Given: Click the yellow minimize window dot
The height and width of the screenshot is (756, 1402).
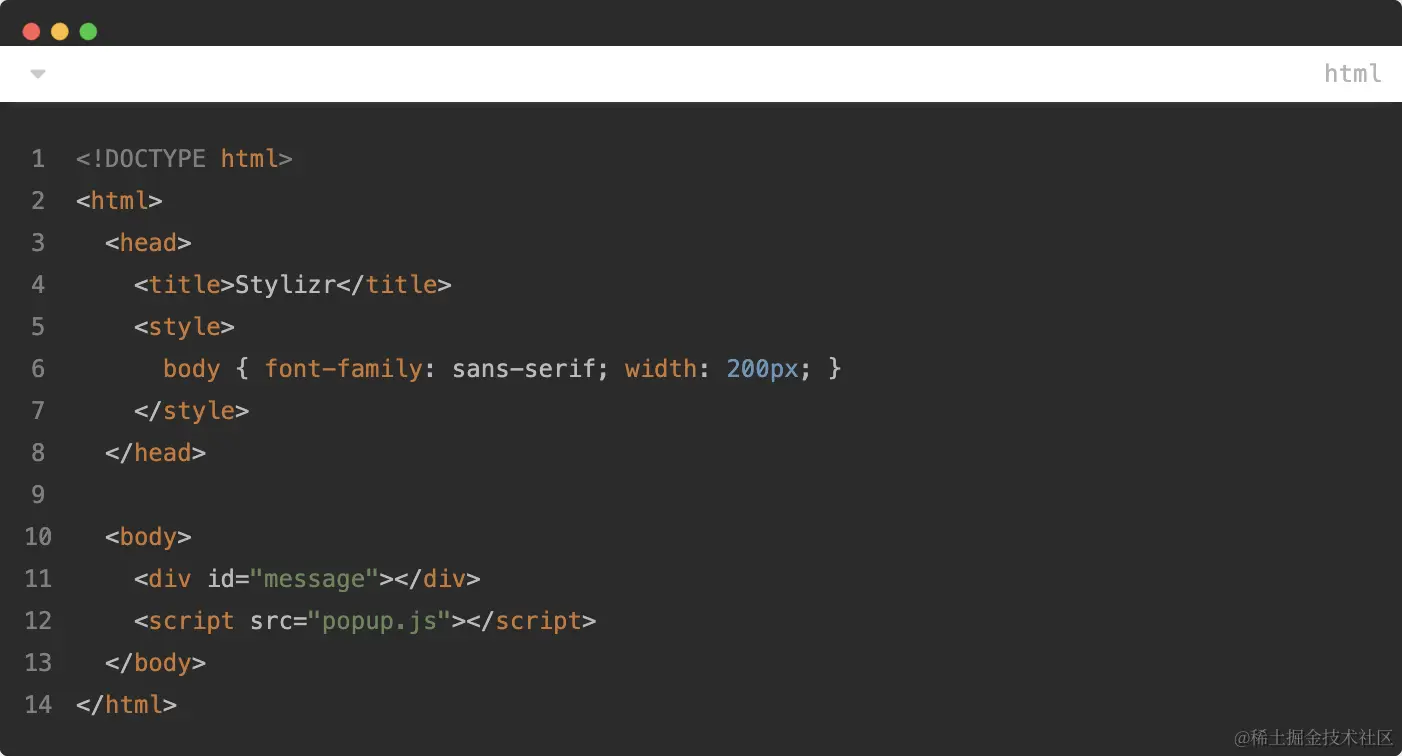Looking at the screenshot, I should [60, 31].
